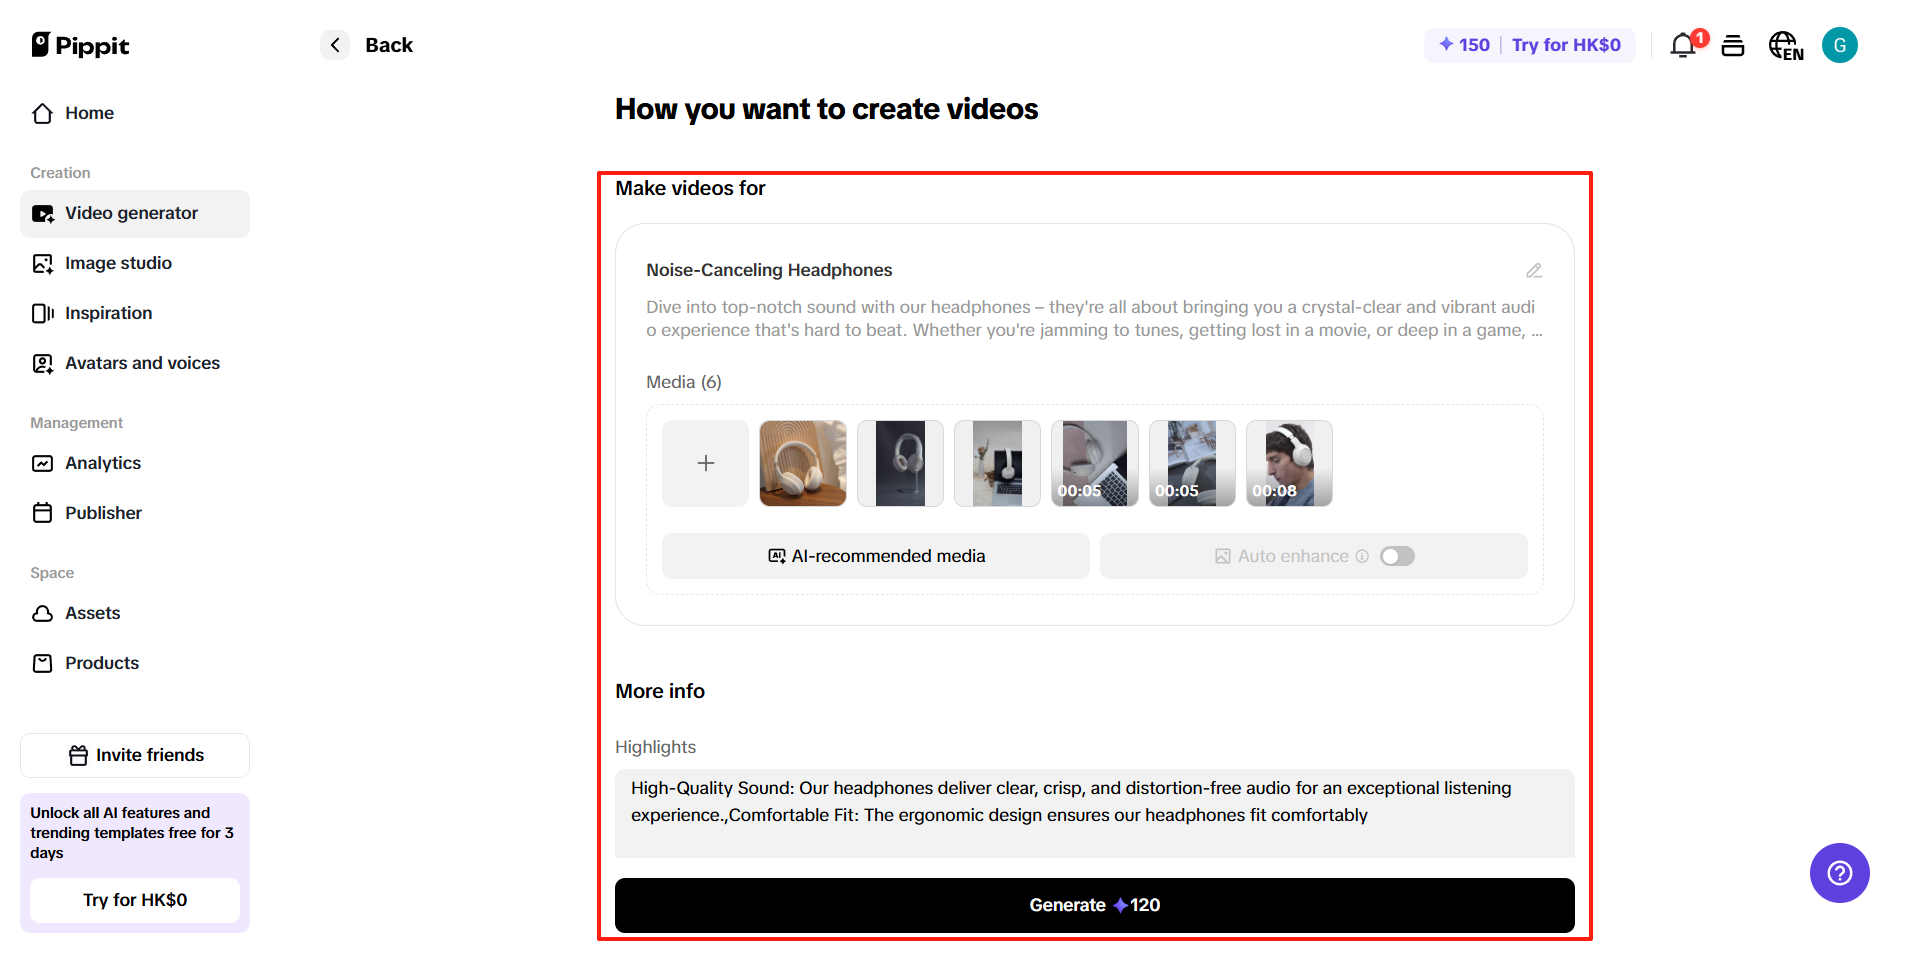The height and width of the screenshot is (953, 1920).
Task: Switch to Video generator in the sidebar
Action: pos(130,213)
